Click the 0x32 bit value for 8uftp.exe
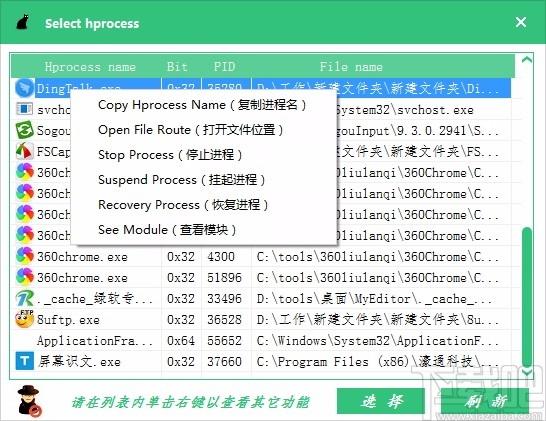Viewport: 546px width, 421px height. (181, 320)
